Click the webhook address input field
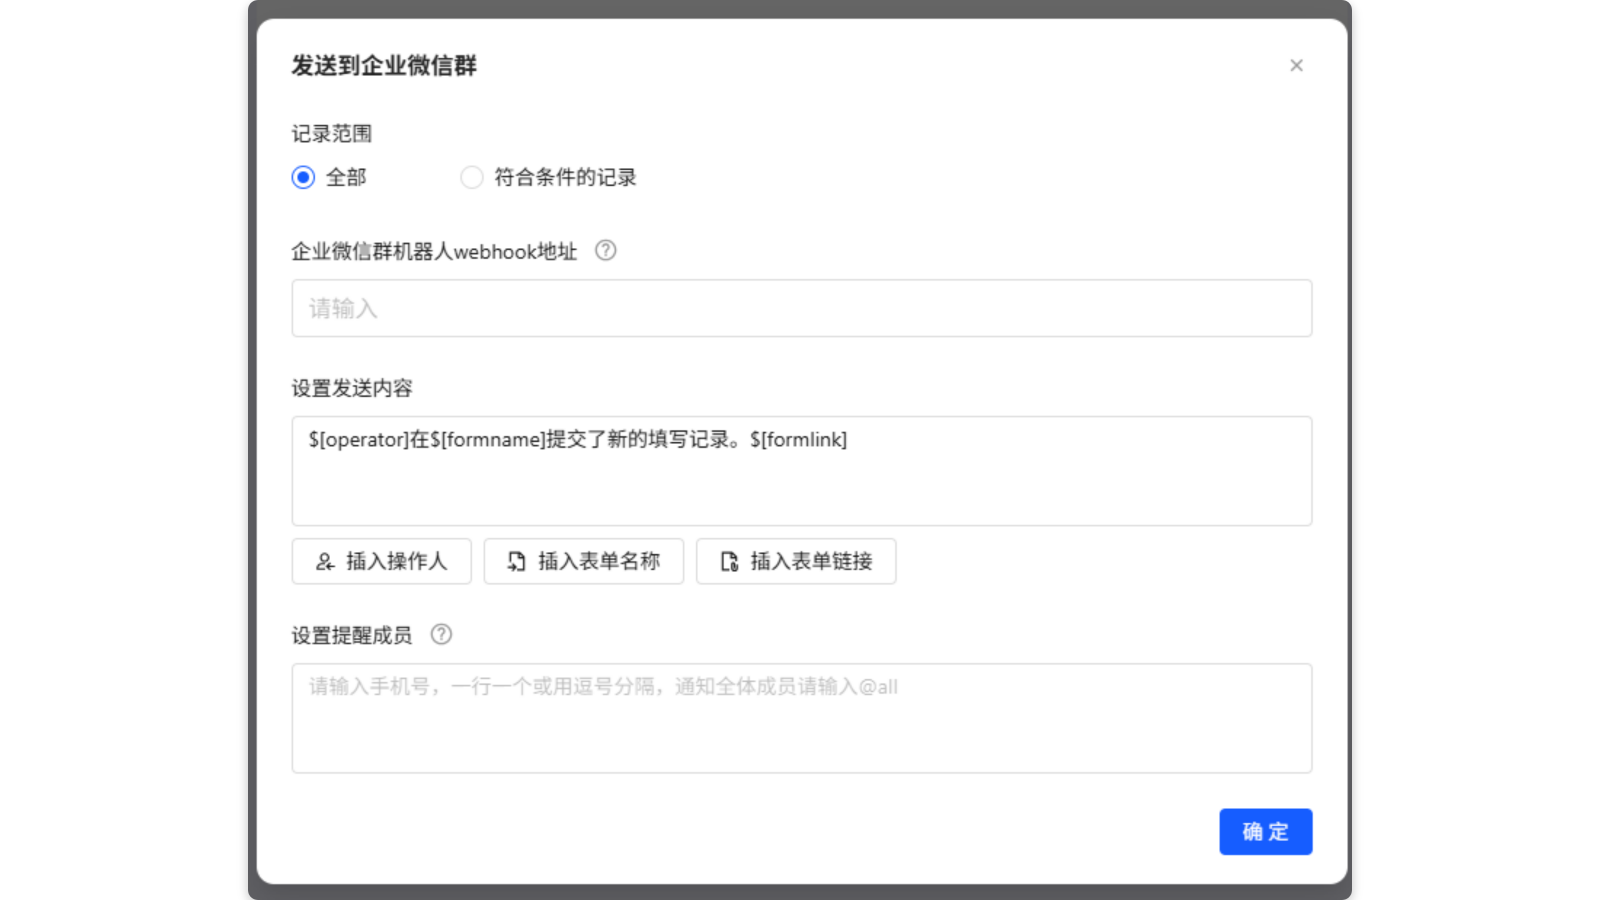The height and width of the screenshot is (900, 1600). coord(800,308)
